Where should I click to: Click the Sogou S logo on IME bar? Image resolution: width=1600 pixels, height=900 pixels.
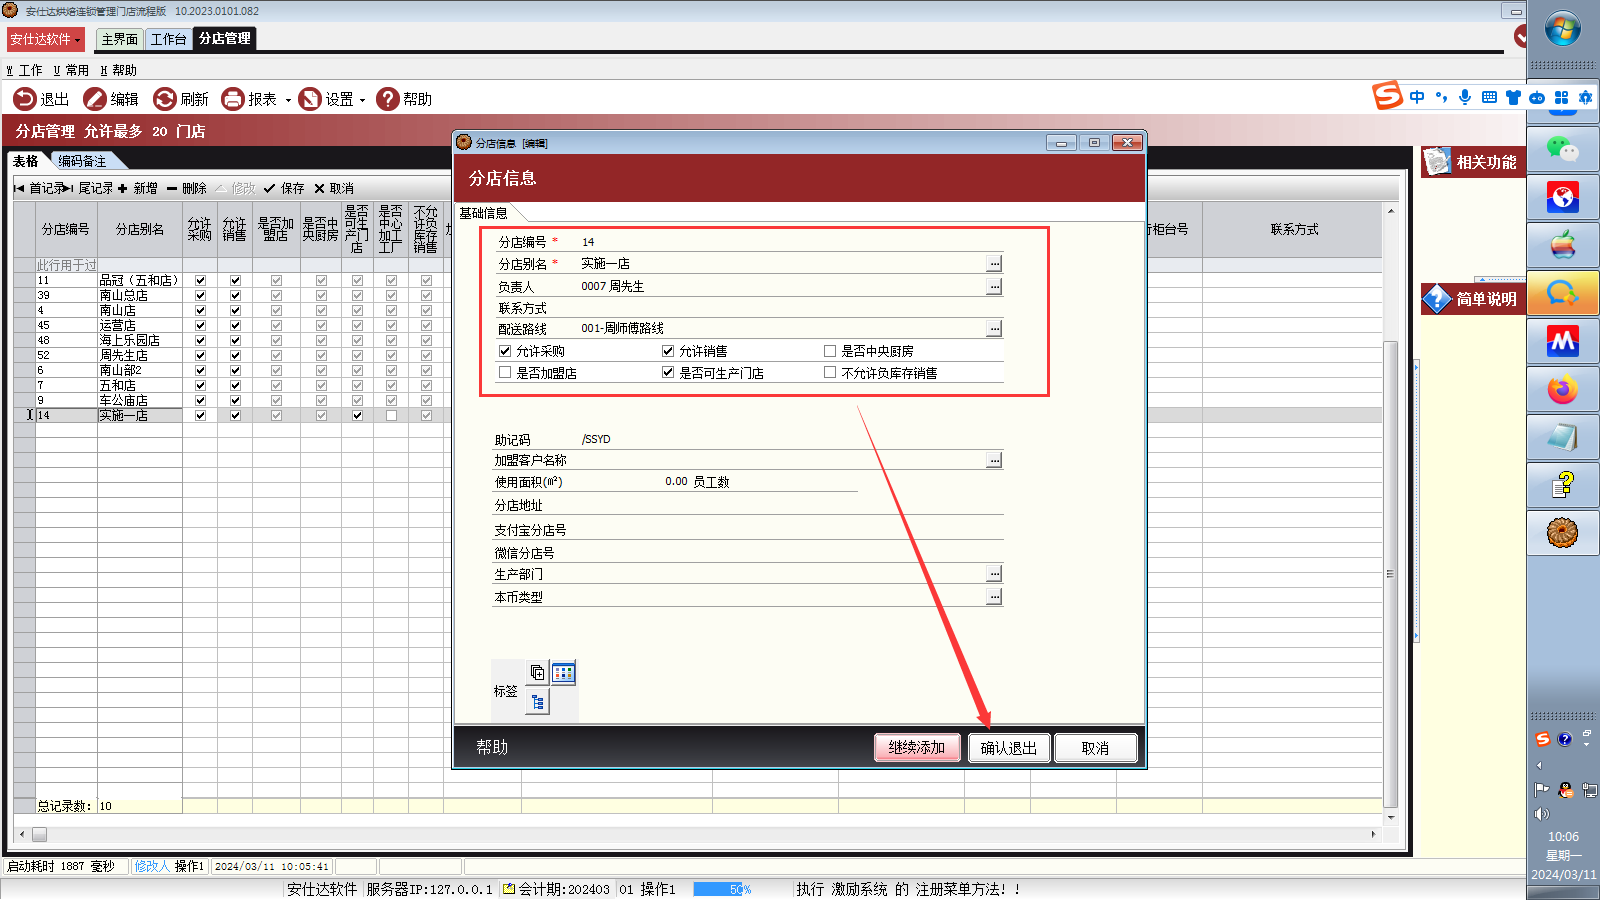click(1387, 96)
